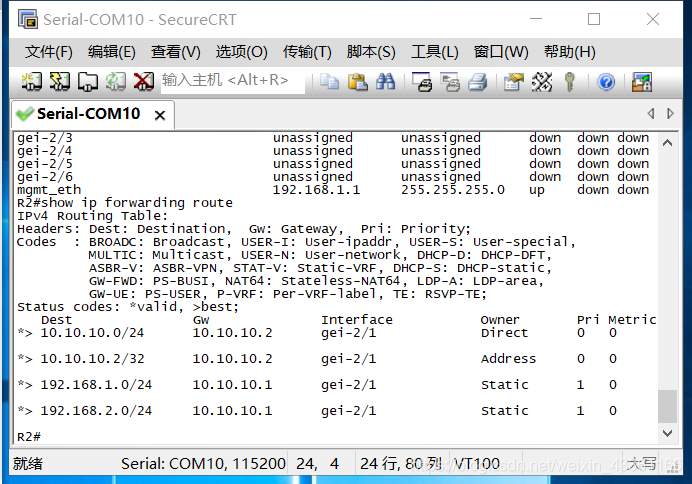Viewport: 692px width, 484px height.
Task: Click status bar '24 行, 80 列' text
Action: click(x=401, y=464)
